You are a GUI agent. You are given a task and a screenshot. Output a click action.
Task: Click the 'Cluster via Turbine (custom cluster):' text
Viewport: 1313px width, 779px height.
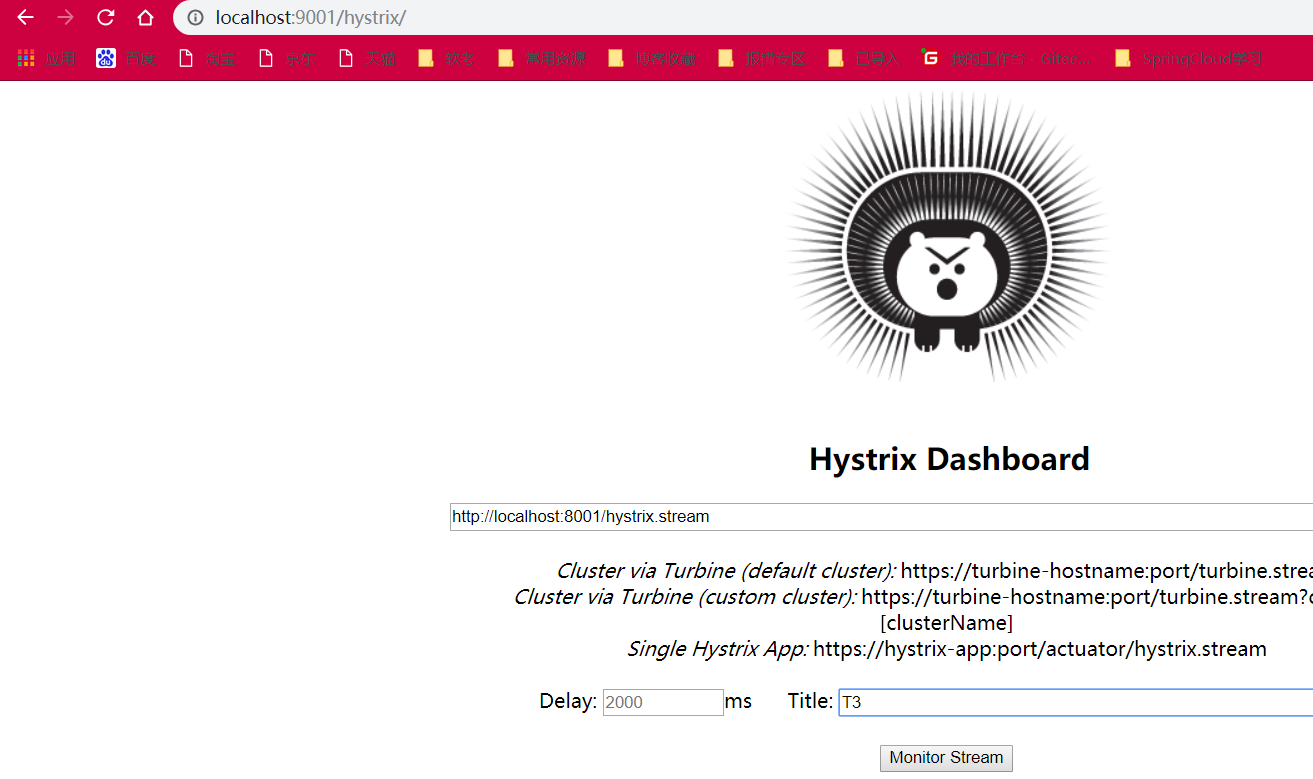pyautogui.click(x=685, y=597)
